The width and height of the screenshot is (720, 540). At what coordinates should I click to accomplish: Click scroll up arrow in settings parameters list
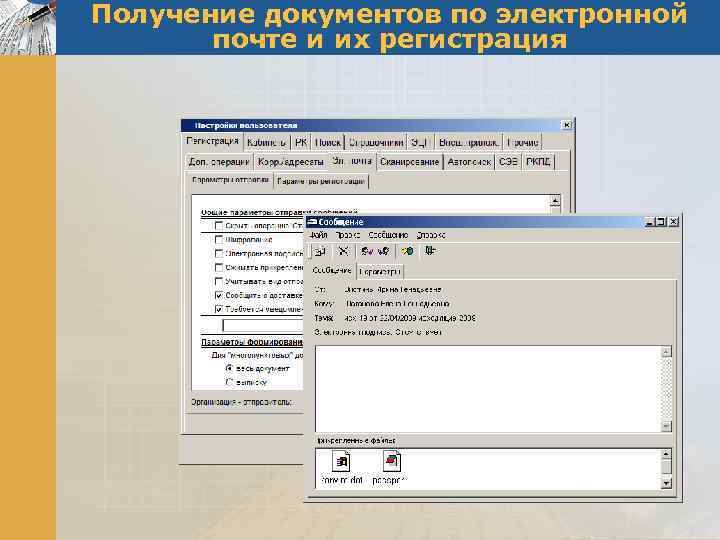tap(555, 201)
